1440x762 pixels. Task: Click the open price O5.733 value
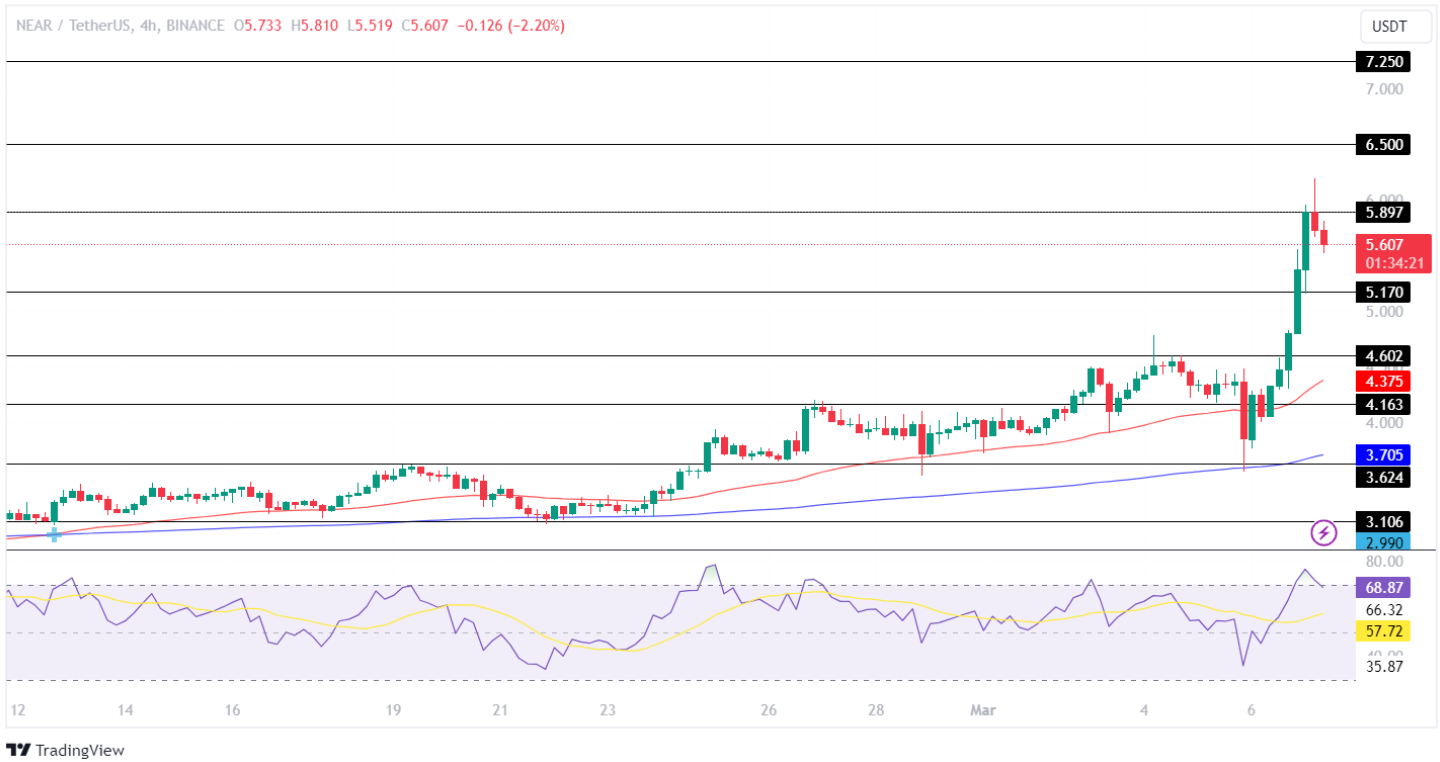point(260,26)
